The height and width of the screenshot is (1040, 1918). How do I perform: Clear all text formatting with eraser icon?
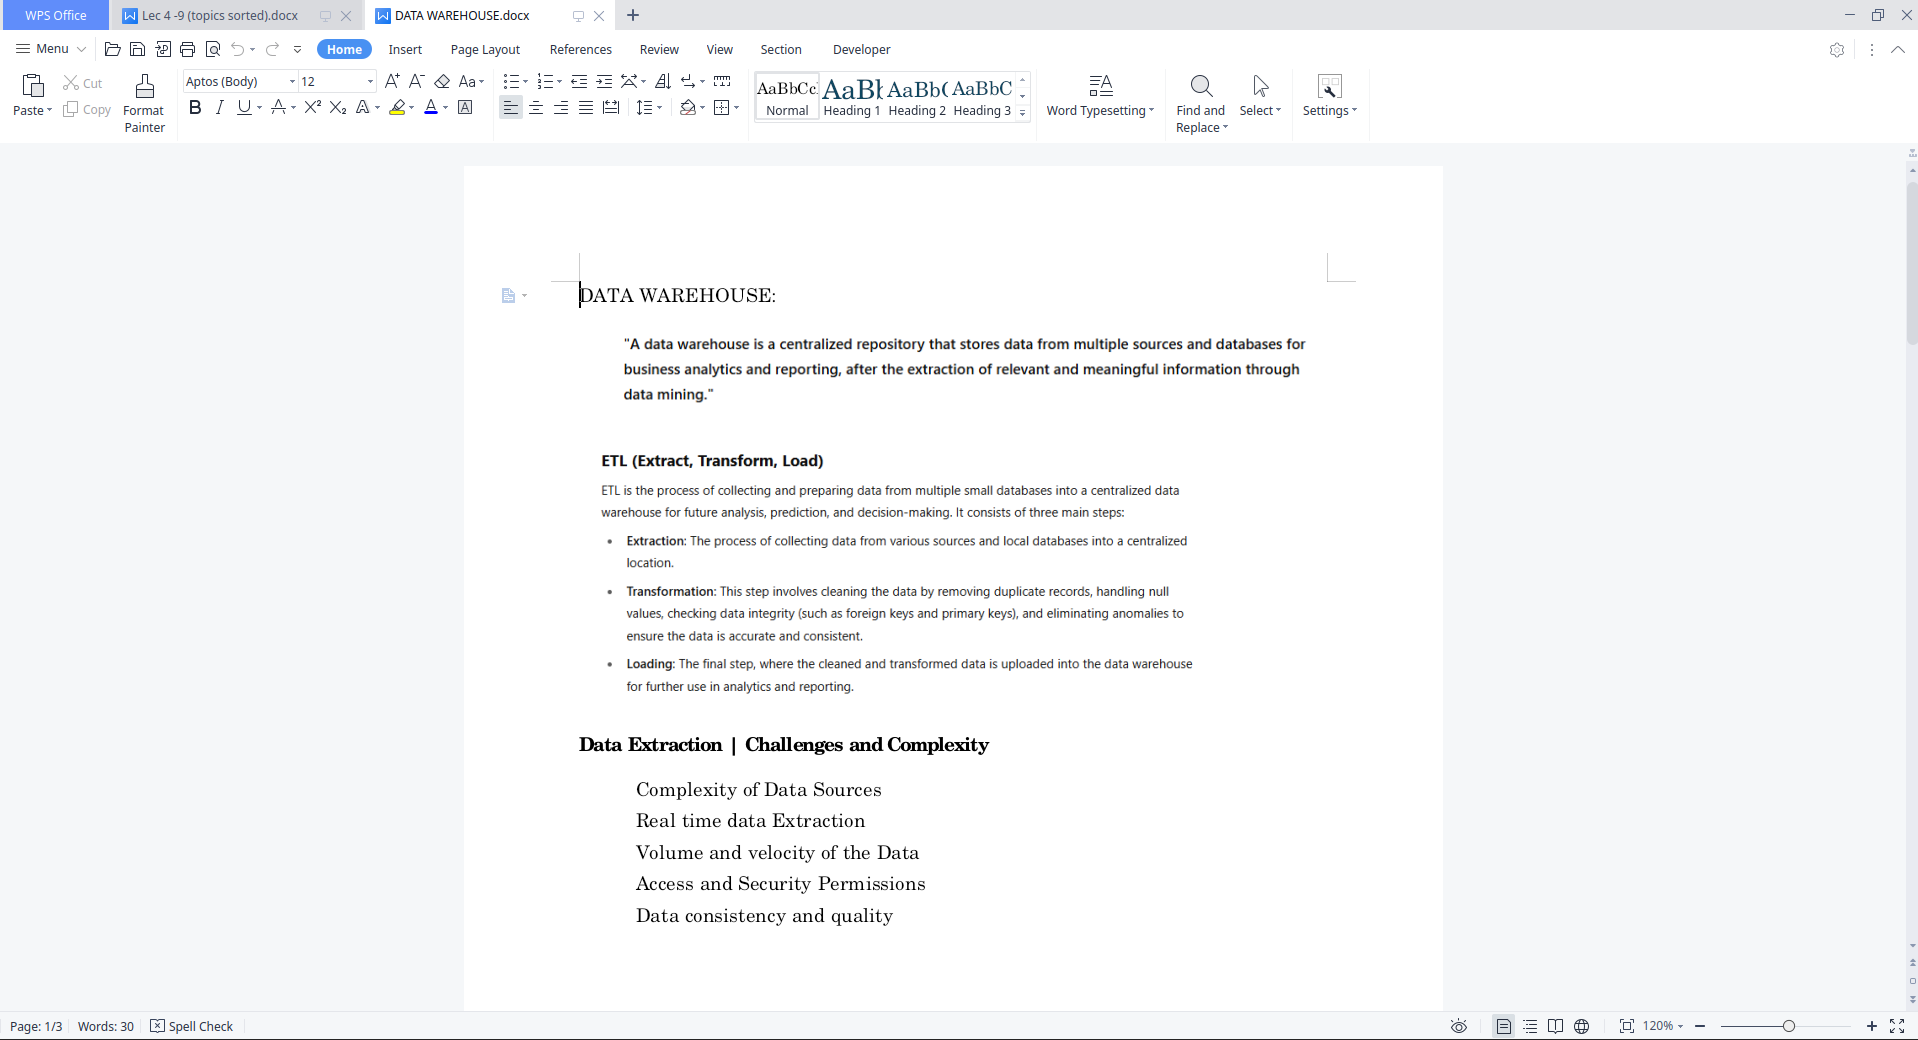coord(442,82)
